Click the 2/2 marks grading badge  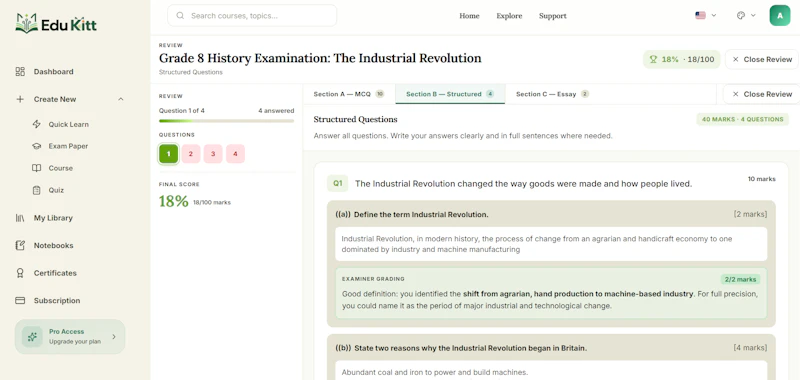[740, 279]
